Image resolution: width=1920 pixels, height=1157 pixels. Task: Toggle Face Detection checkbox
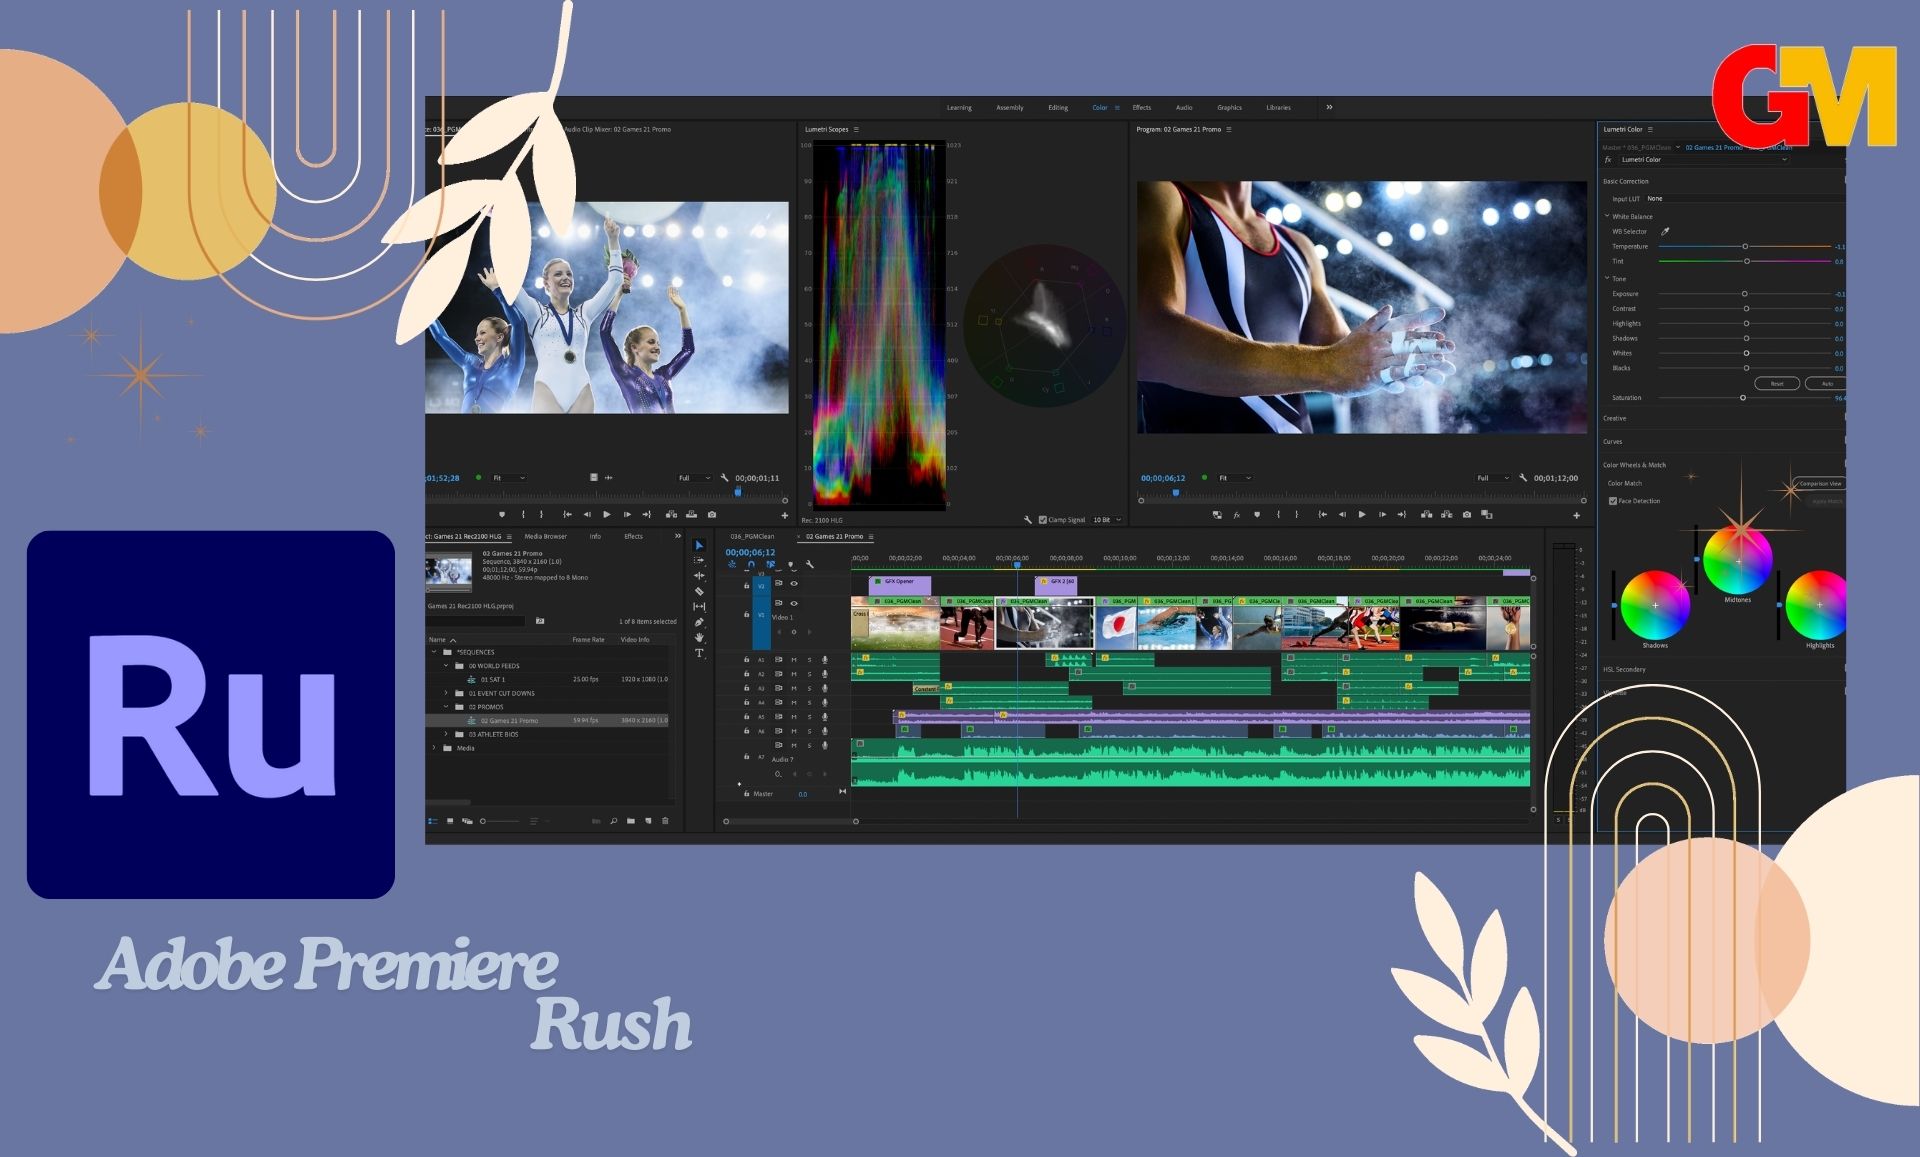pyautogui.click(x=1613, y=501)
